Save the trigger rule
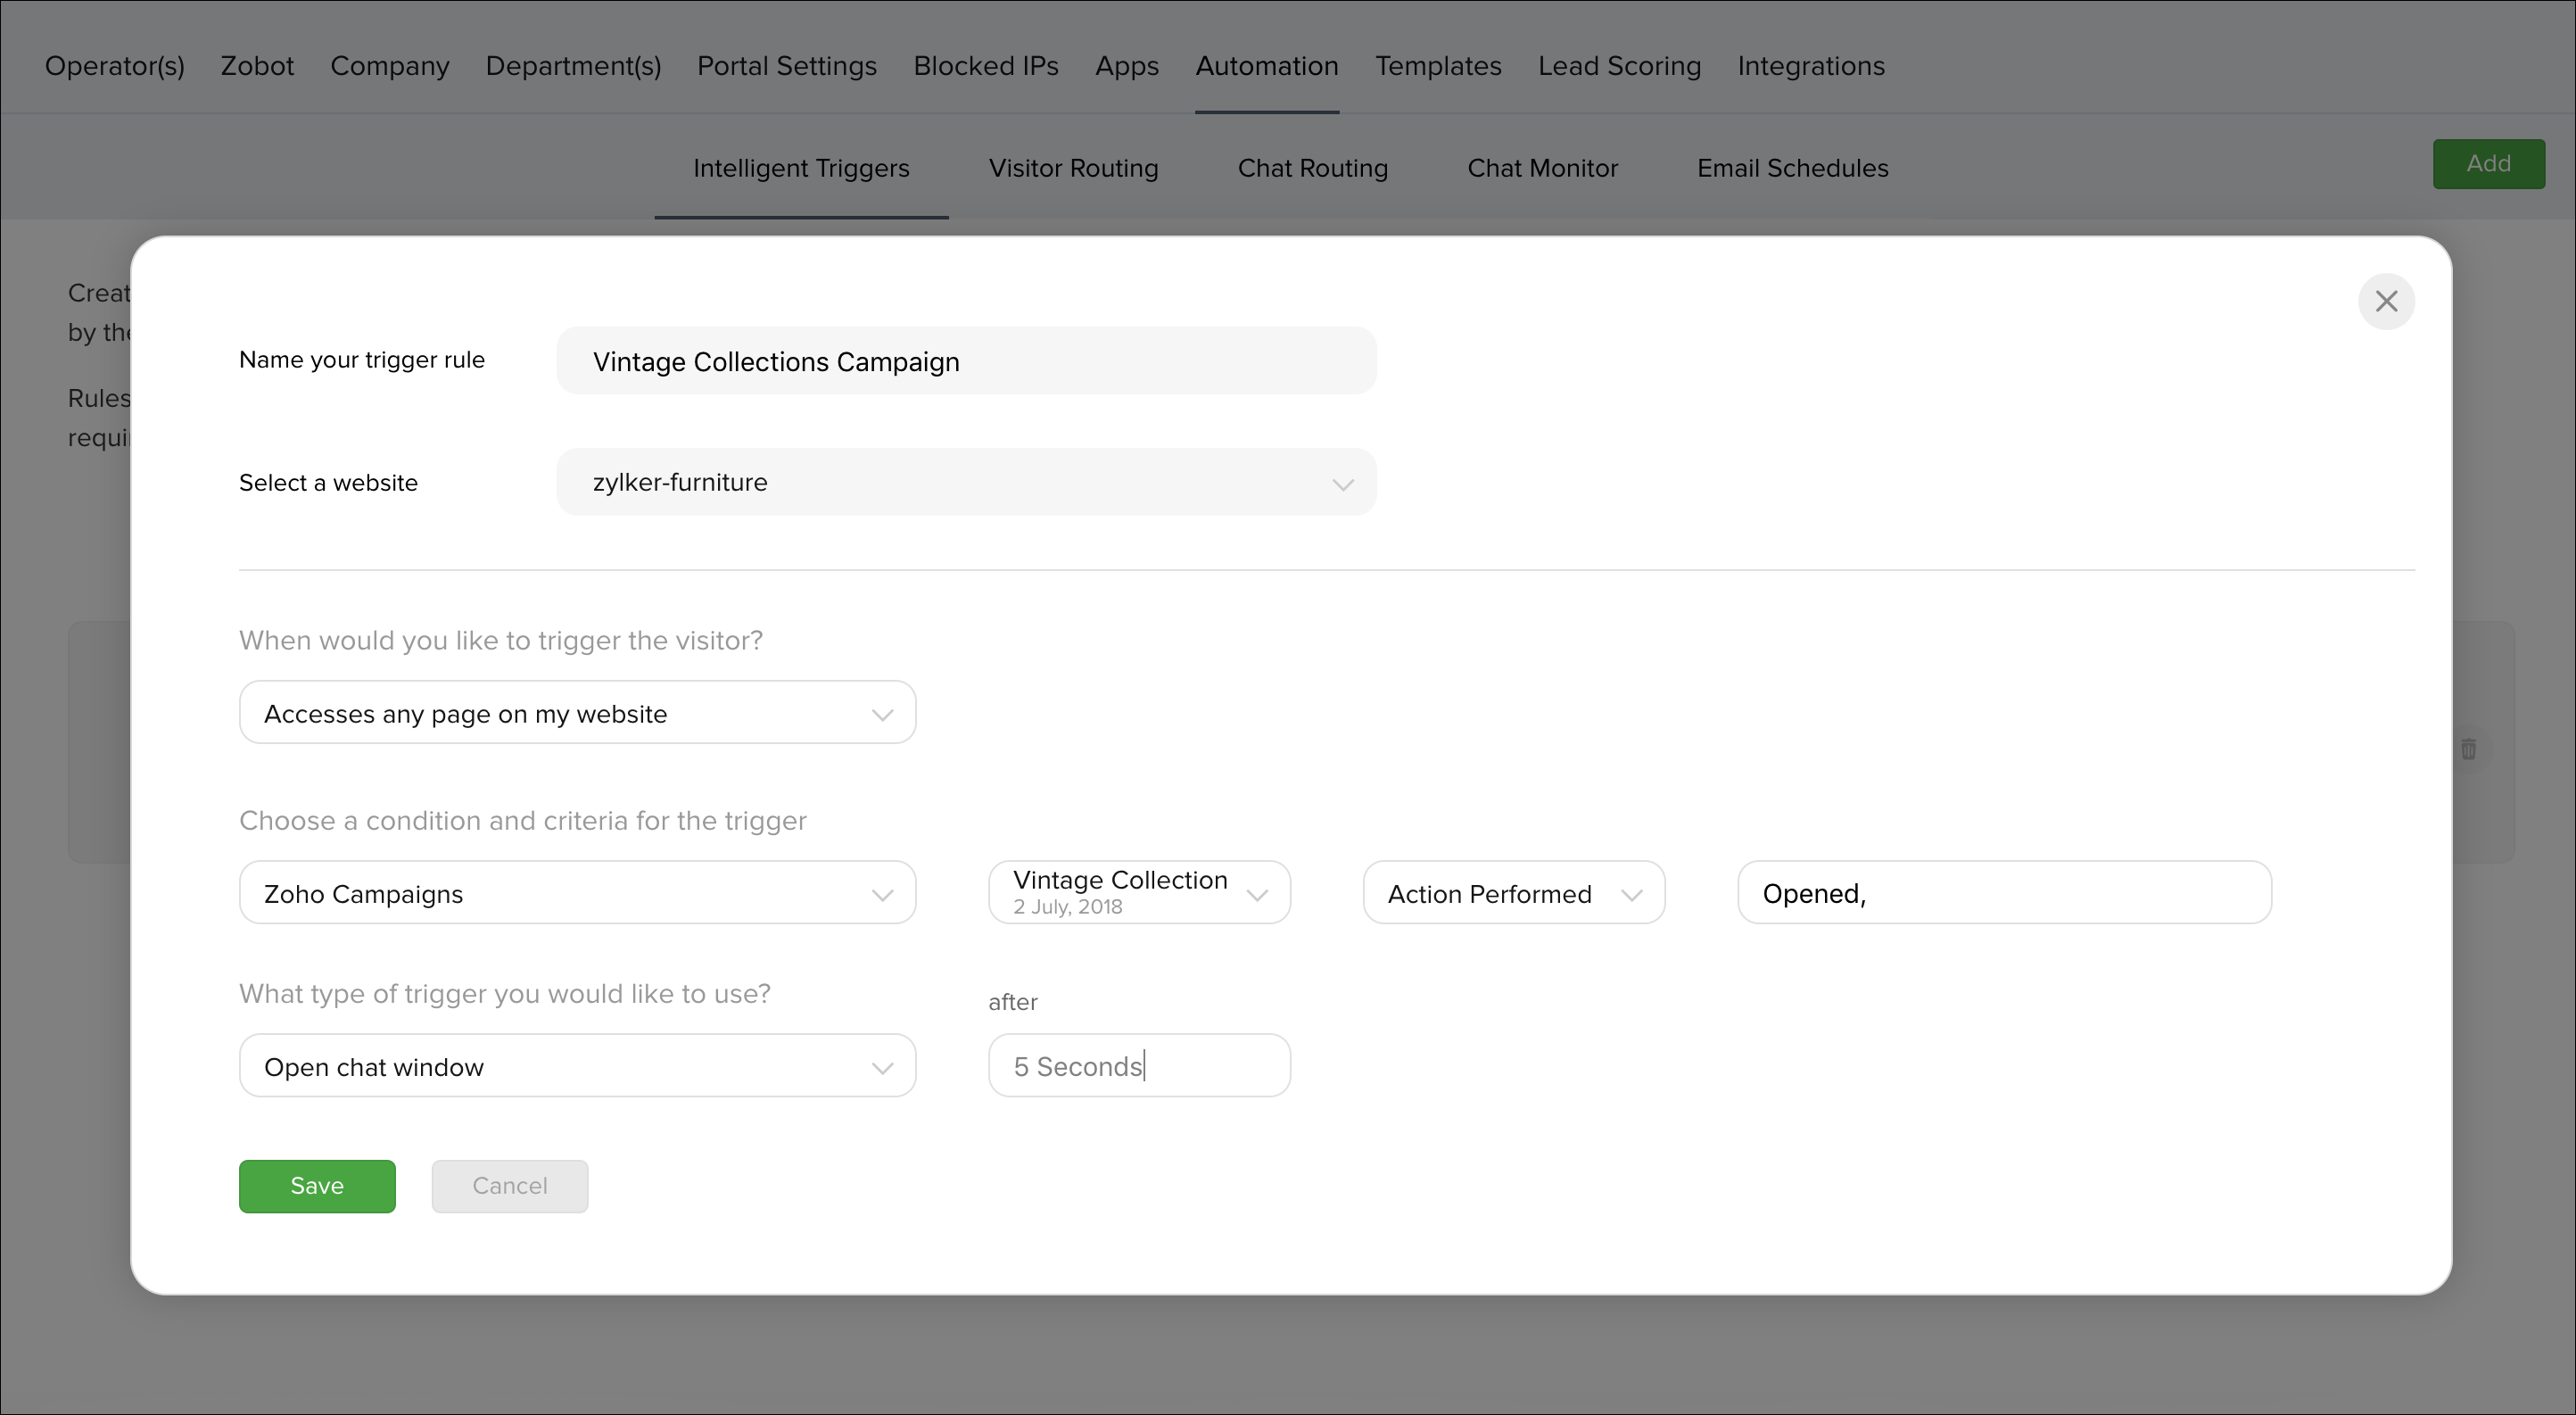This screenshot has height=1415, width=2576. pyautogui.click(x=317, y=1186)
